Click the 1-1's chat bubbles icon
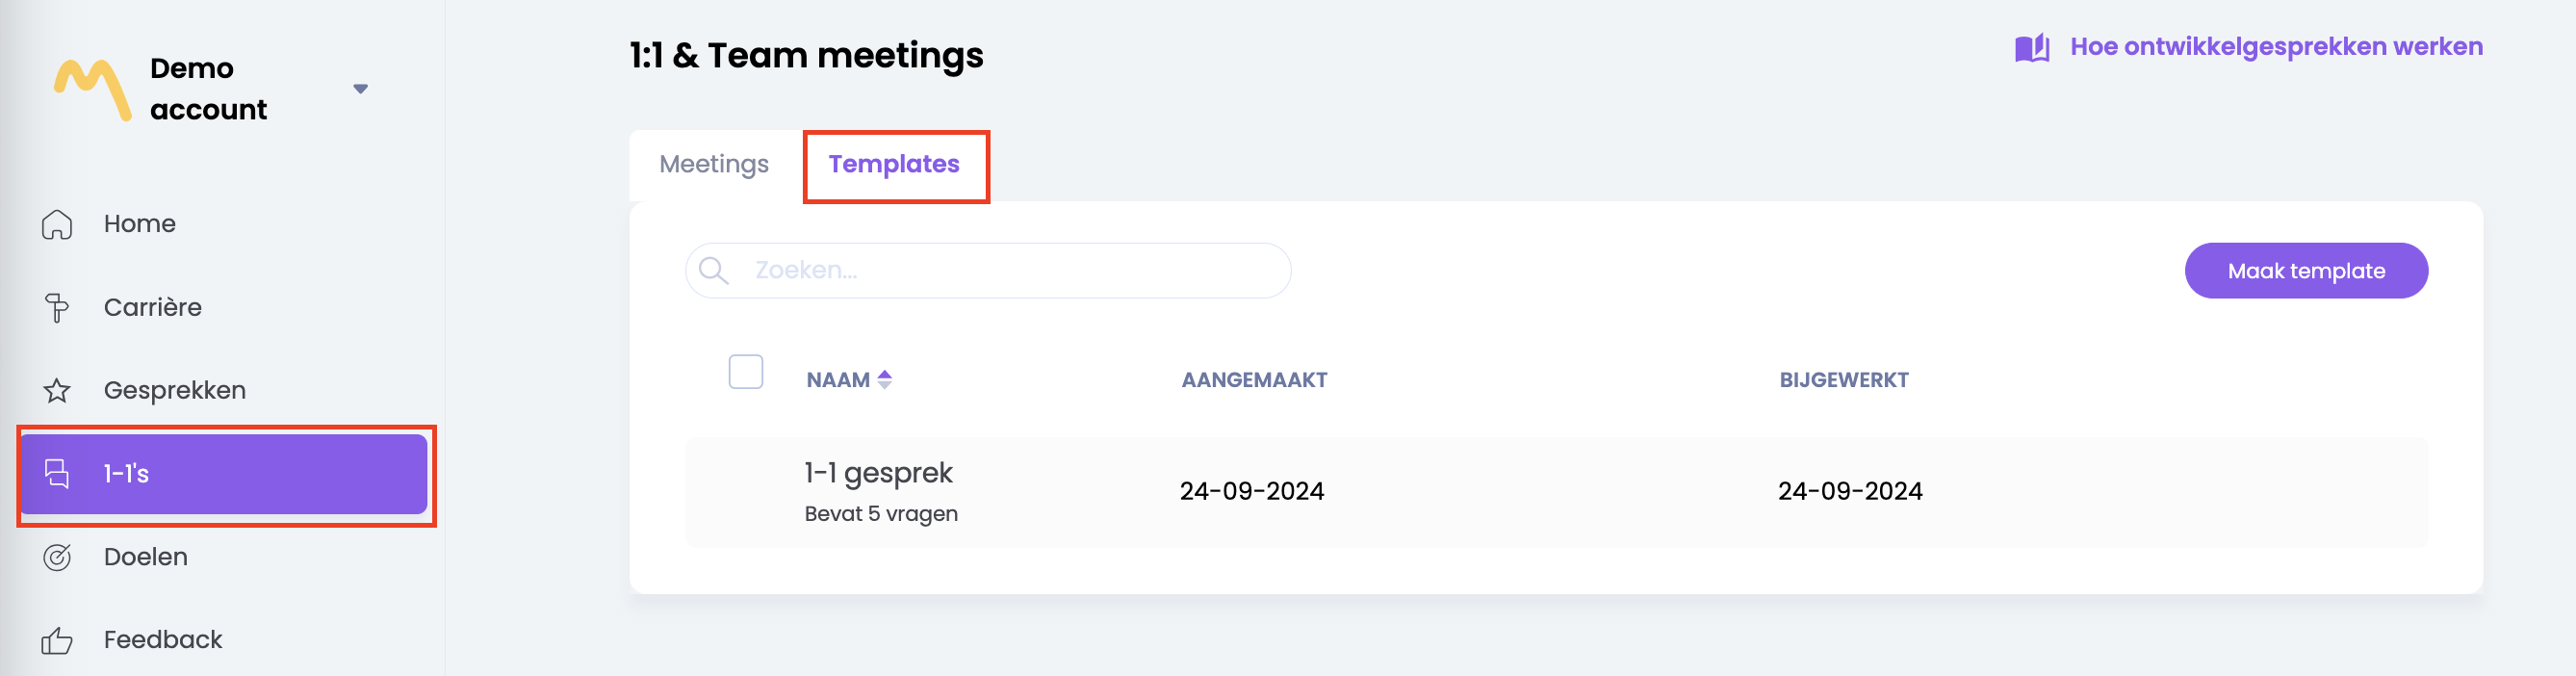The width and height of the screenshot is (2576, 676). coord(57,474)
